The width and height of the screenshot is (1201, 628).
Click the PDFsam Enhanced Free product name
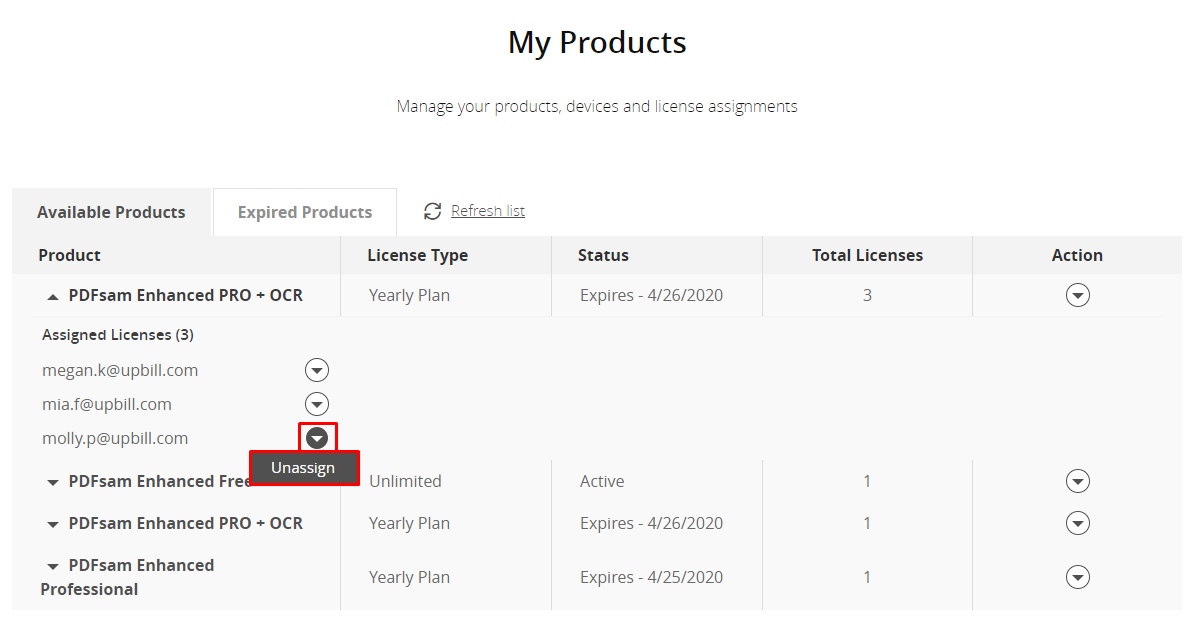(x=161, y=481)
